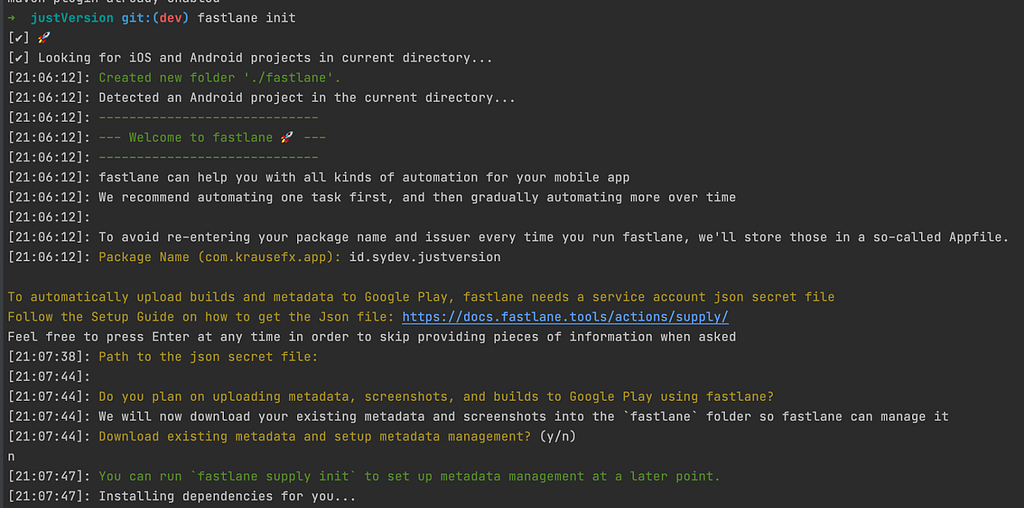Click 'Path to the json secret file:' prompt

click(x=208, y=357)
